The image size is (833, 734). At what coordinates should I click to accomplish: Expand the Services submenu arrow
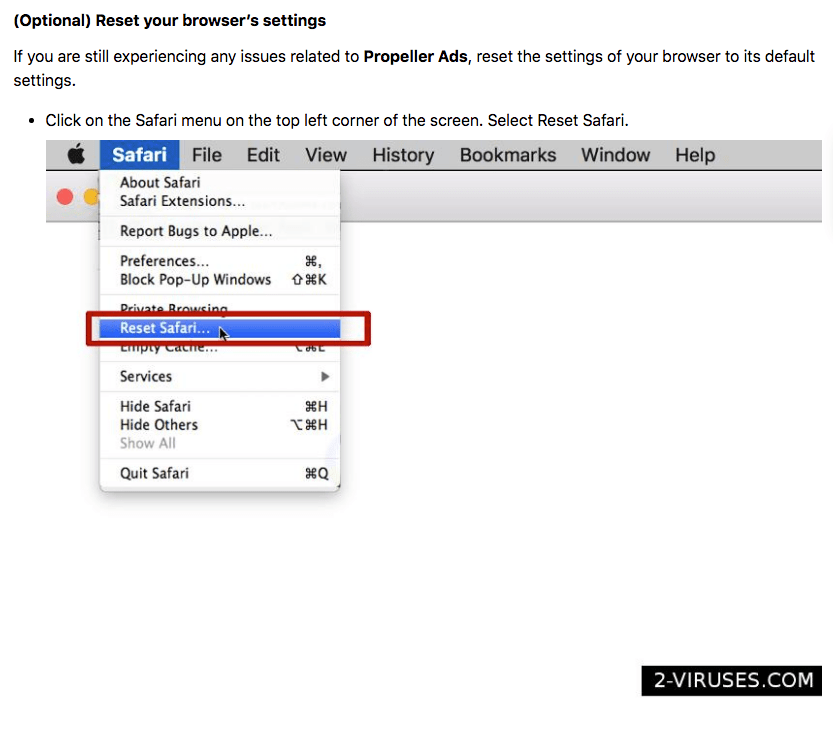(325, 377)
